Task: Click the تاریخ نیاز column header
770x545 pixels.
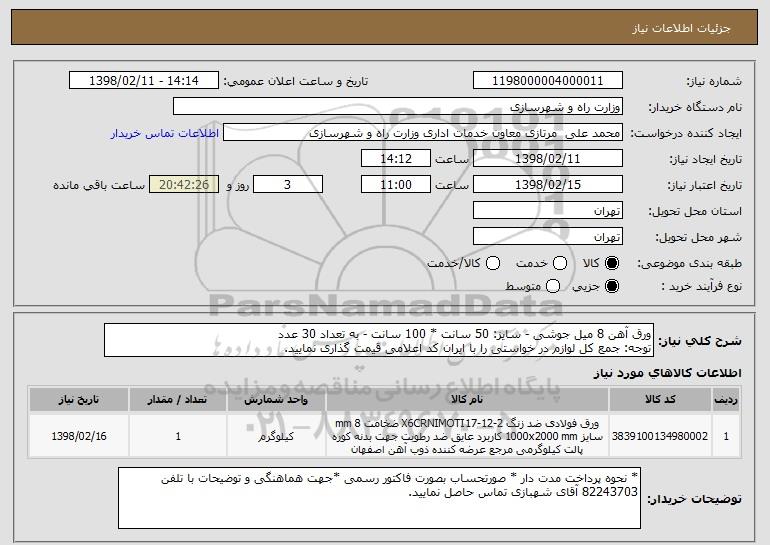Action: [79, 400]
